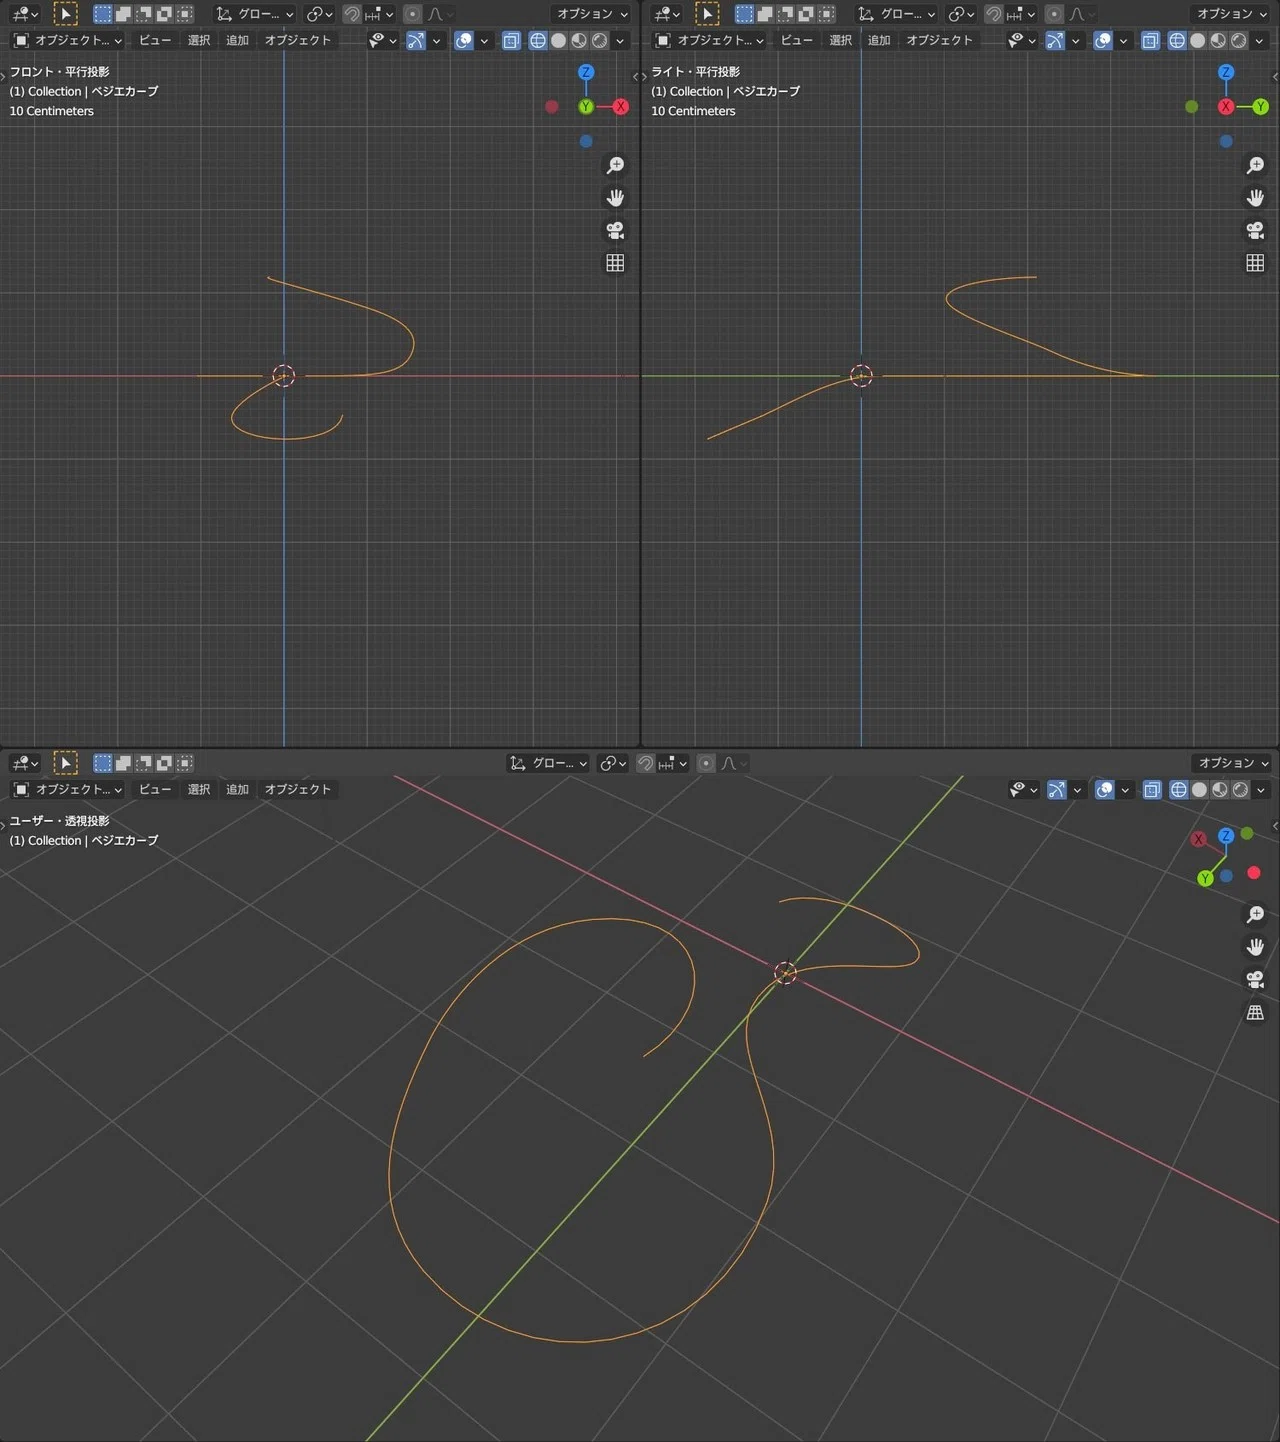Toggle snapping magnet in bottom viewport header
This screenshot has height=1442, width=1280.
click(646, 763)
